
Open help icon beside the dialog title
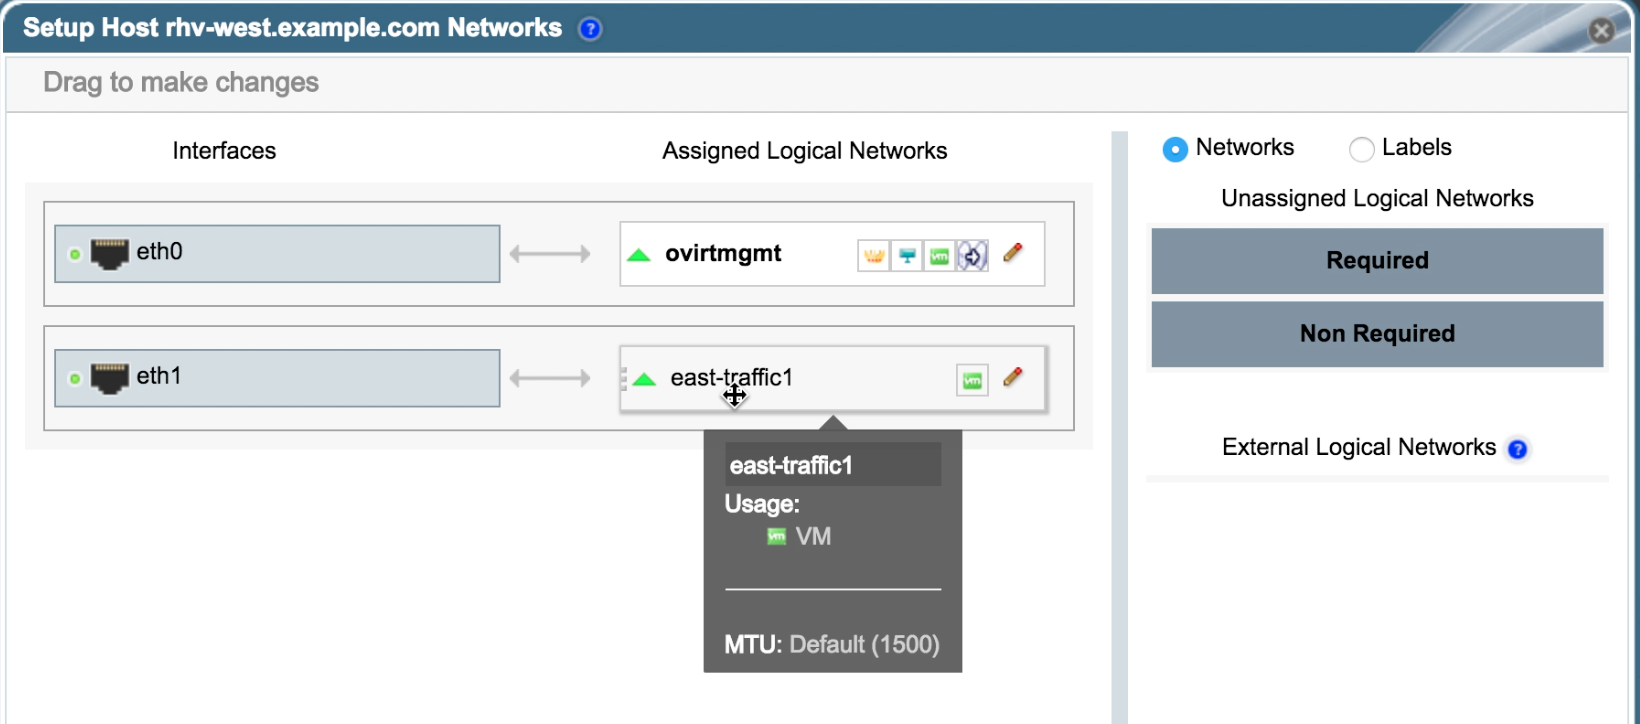point(591,29)
